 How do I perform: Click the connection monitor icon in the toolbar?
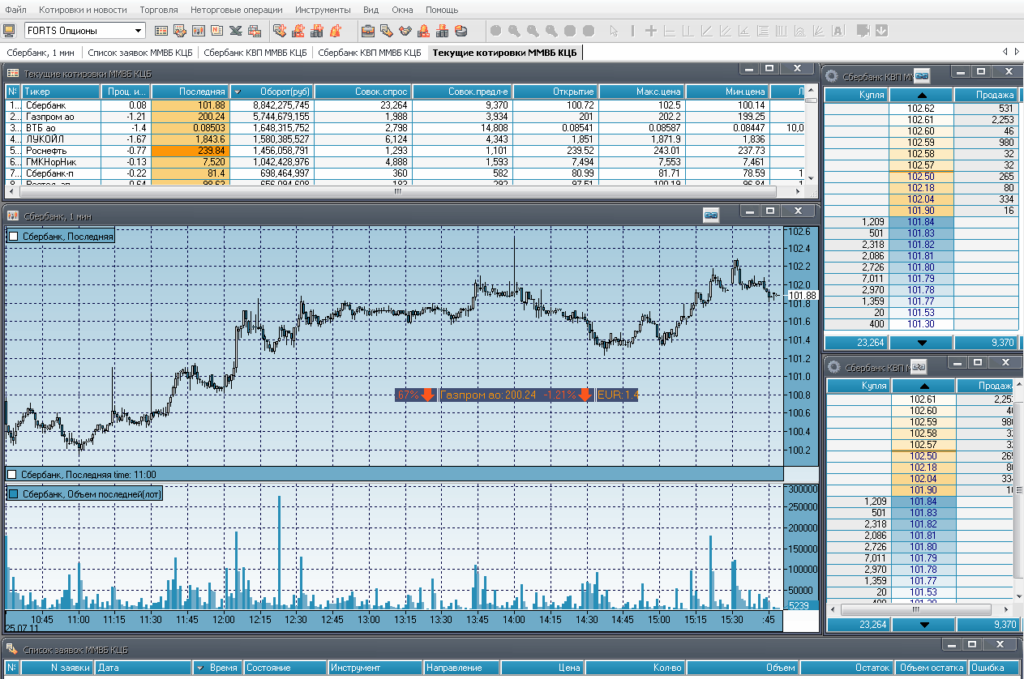(x=9, y=31)
